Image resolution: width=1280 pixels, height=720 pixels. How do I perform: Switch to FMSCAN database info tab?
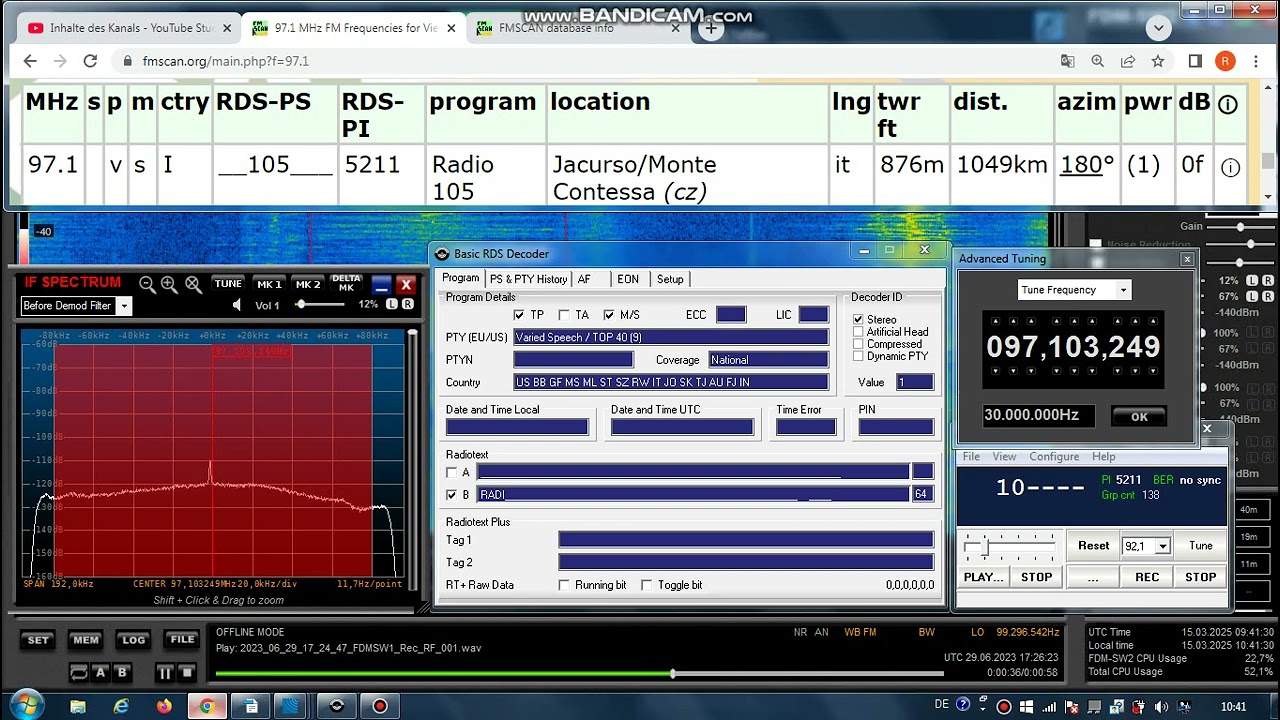(578, 28)
